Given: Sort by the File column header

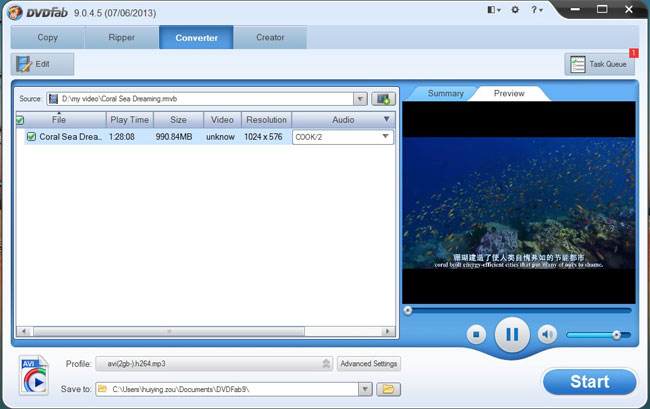Looking at the screenshot, I should [x=61, y=120].
